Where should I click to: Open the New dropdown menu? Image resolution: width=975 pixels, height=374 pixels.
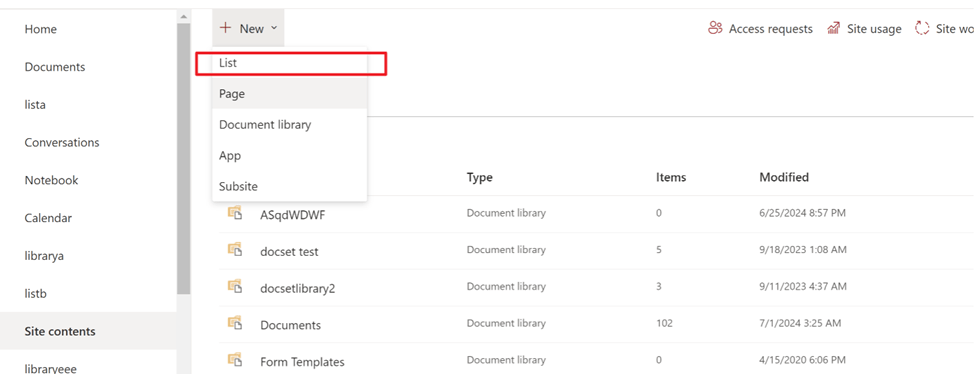click(248, 28)
